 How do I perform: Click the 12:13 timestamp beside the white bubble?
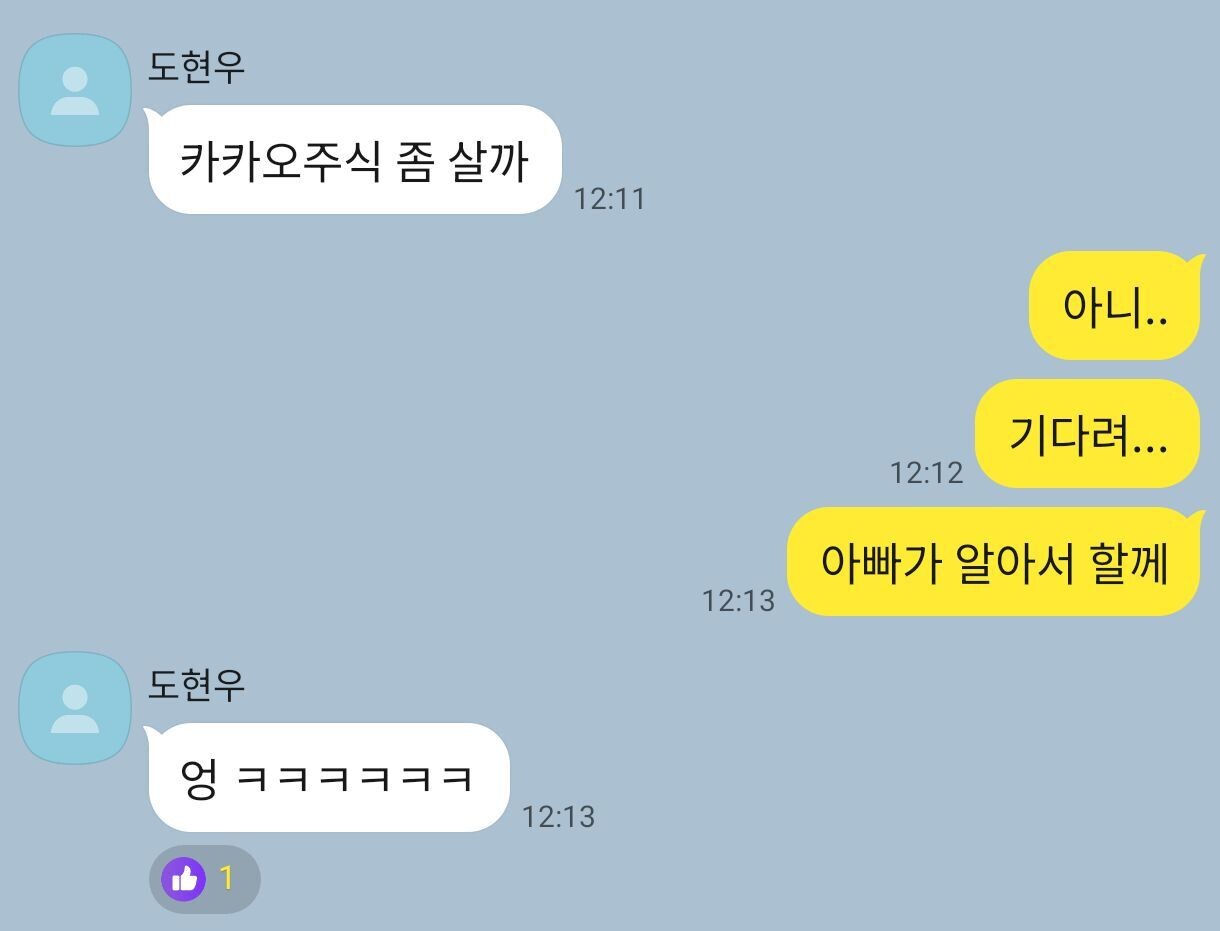pyautogui.click(x=558, y=817)
